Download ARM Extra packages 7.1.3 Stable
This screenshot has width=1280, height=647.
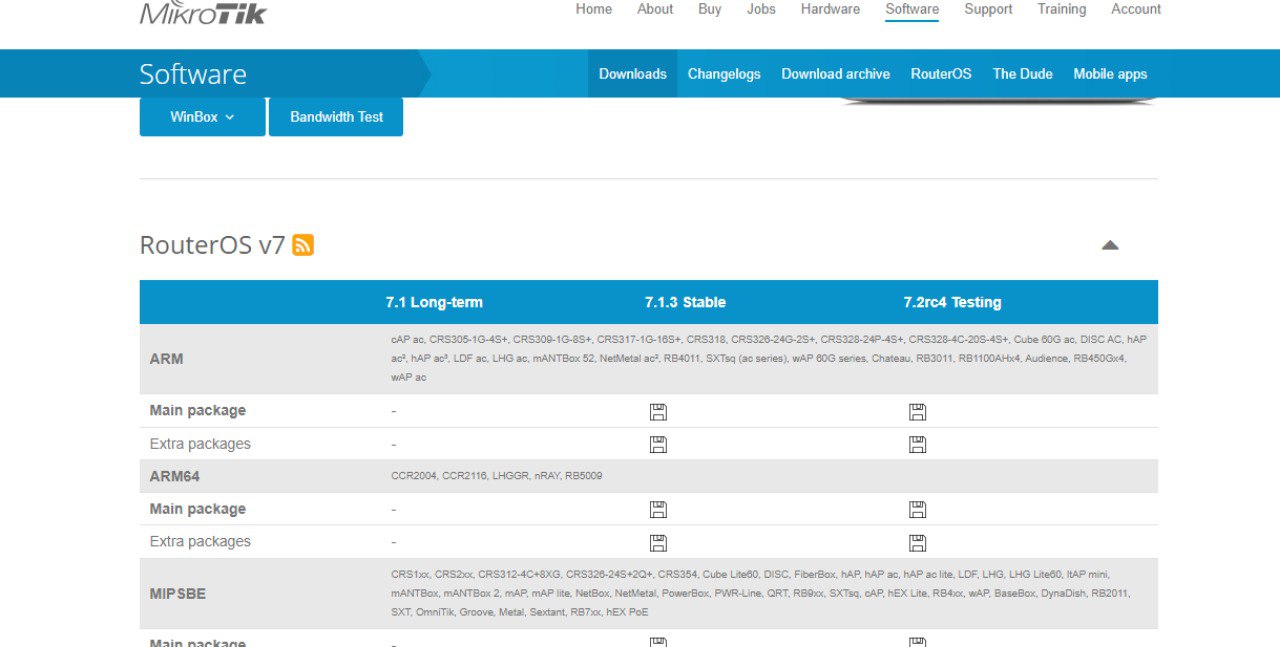(x=658, y=444)
